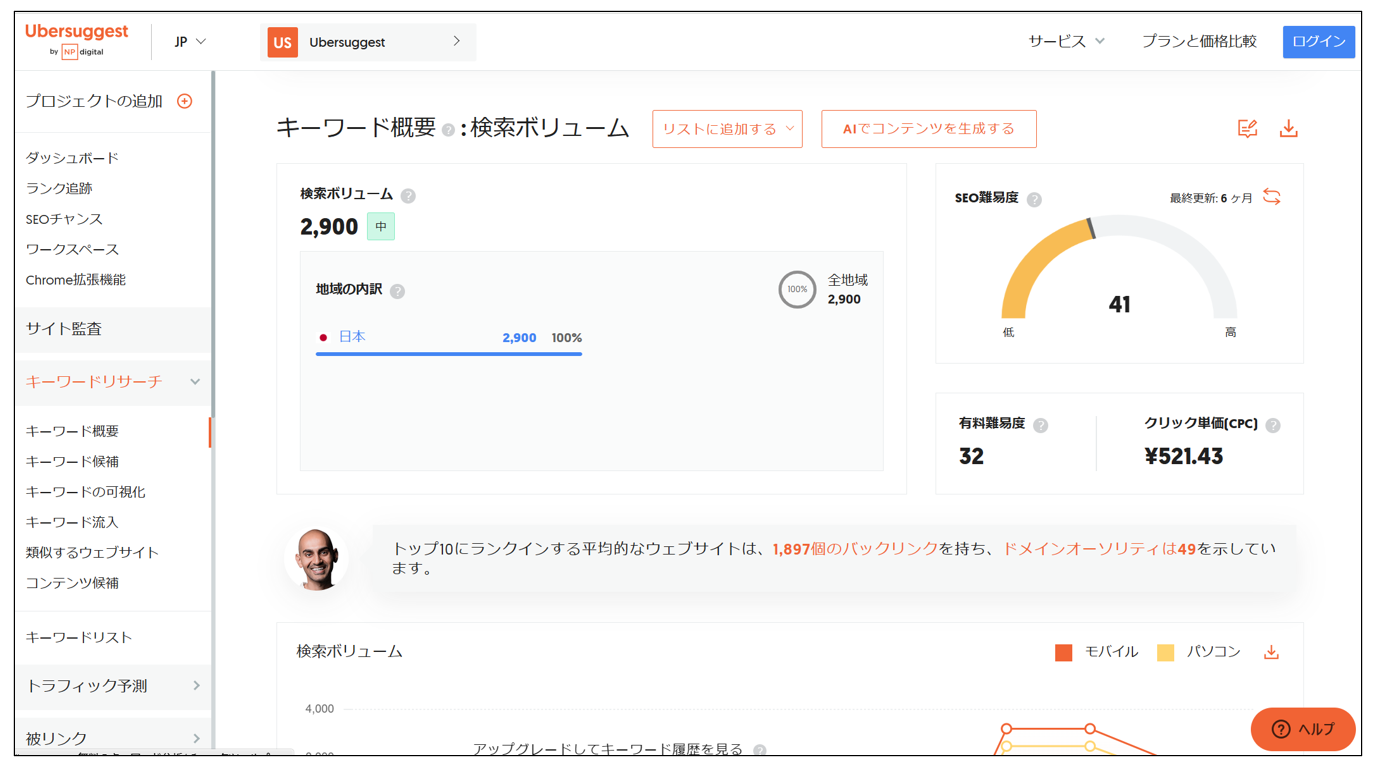Open サイト監査 section

click(x=113, y=329)
